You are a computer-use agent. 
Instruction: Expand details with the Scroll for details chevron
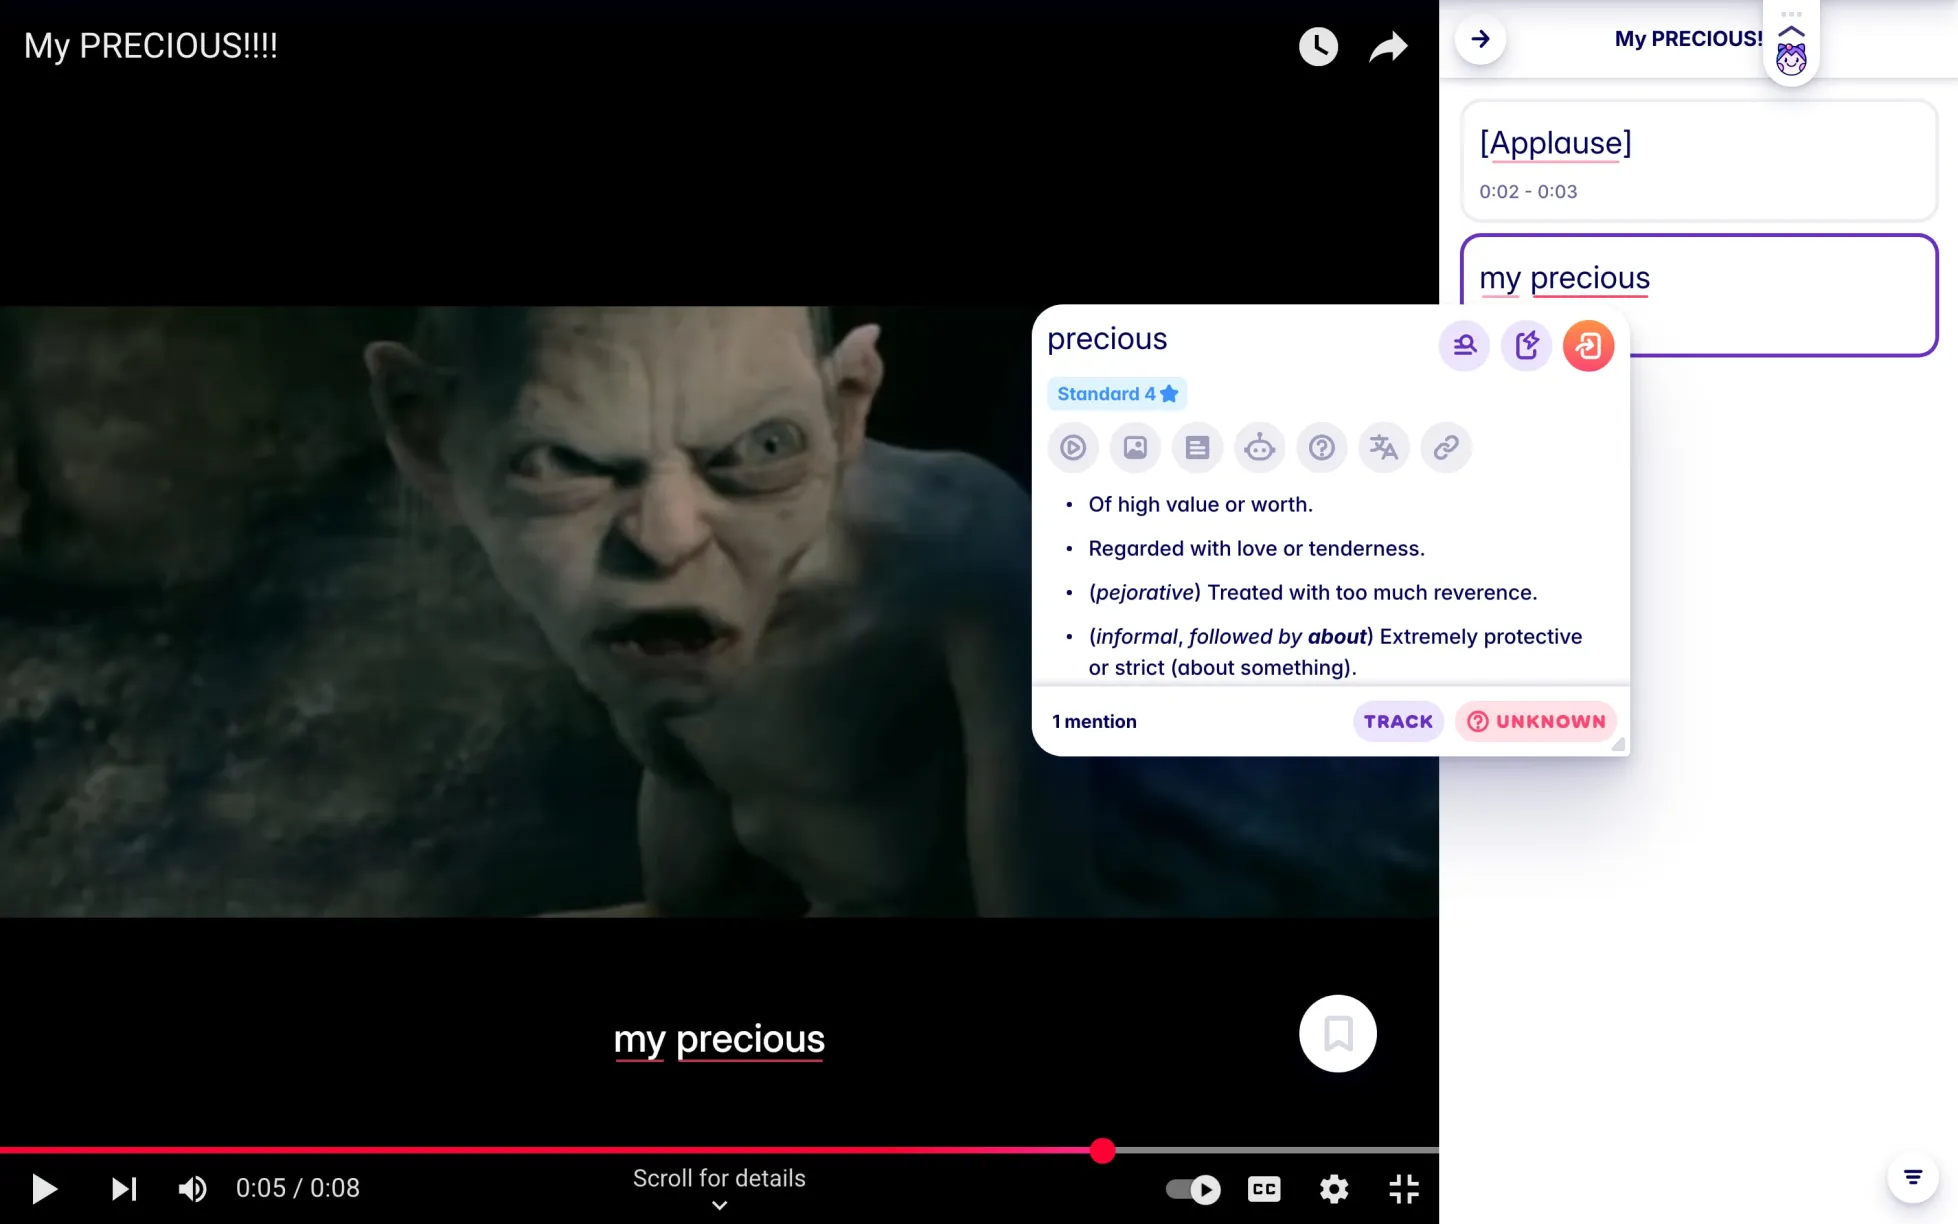pos(718,1205)
